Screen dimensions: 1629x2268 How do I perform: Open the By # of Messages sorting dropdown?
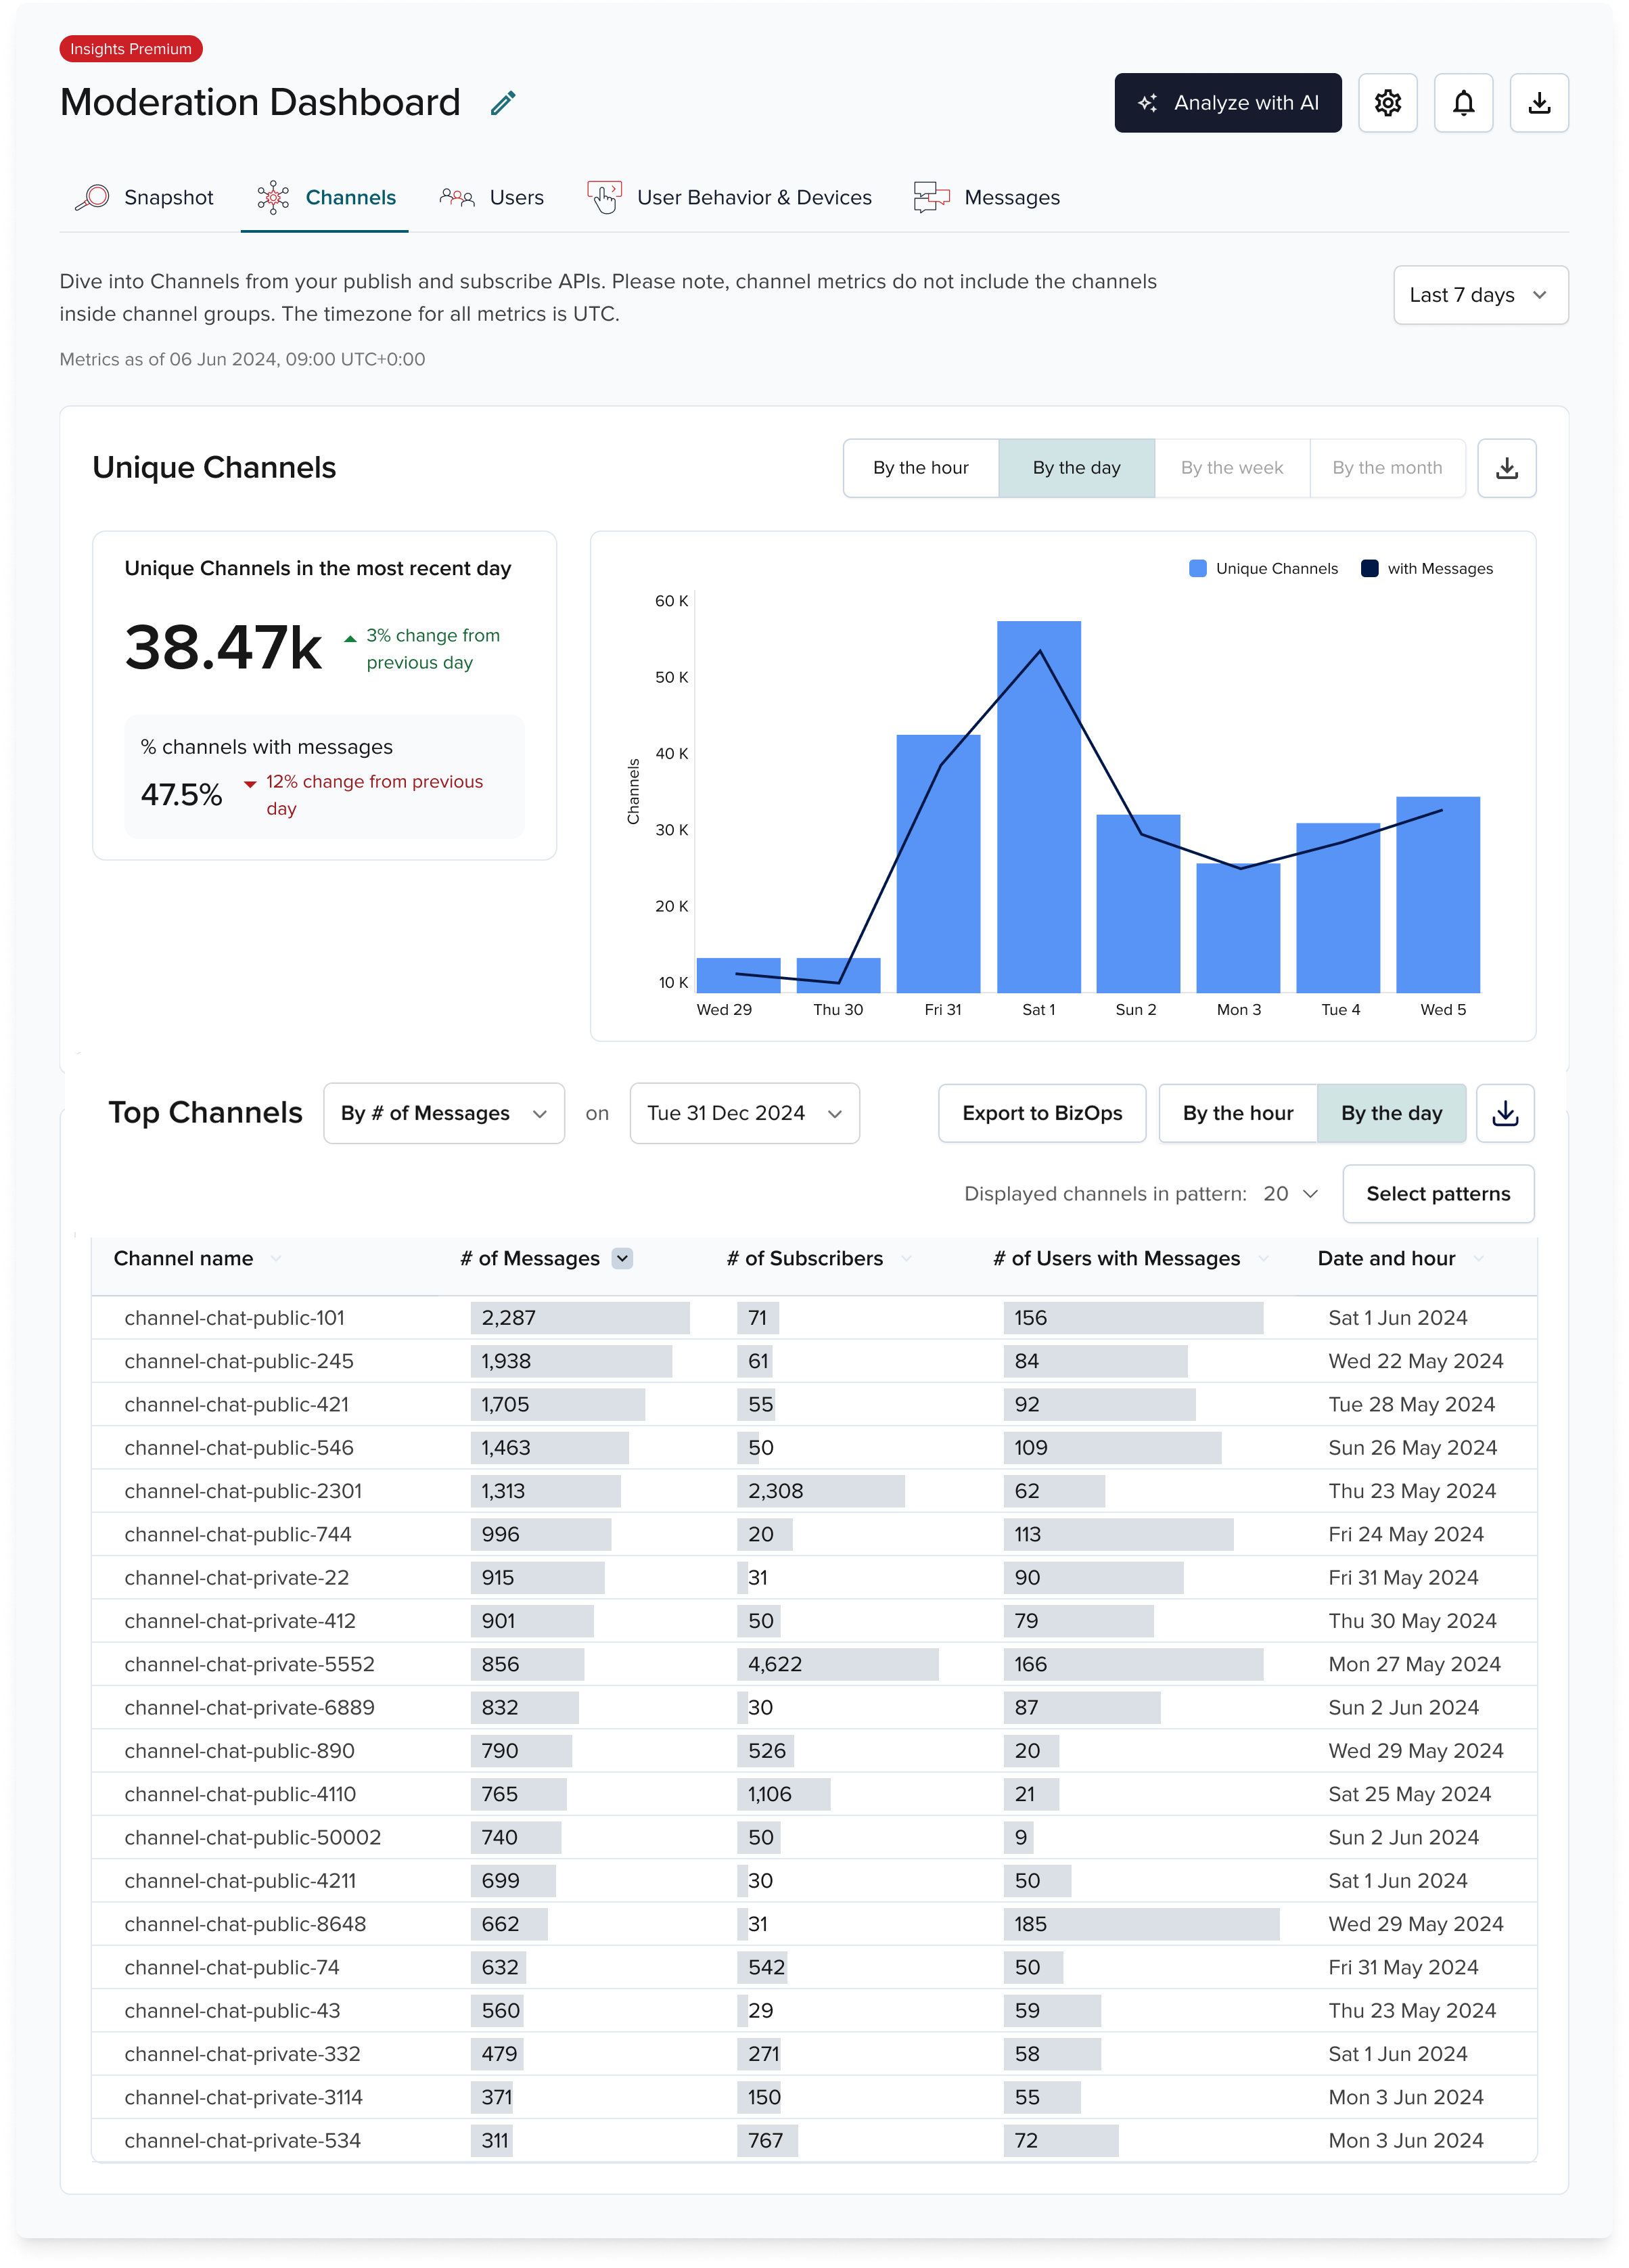(x=443, y=1113)
